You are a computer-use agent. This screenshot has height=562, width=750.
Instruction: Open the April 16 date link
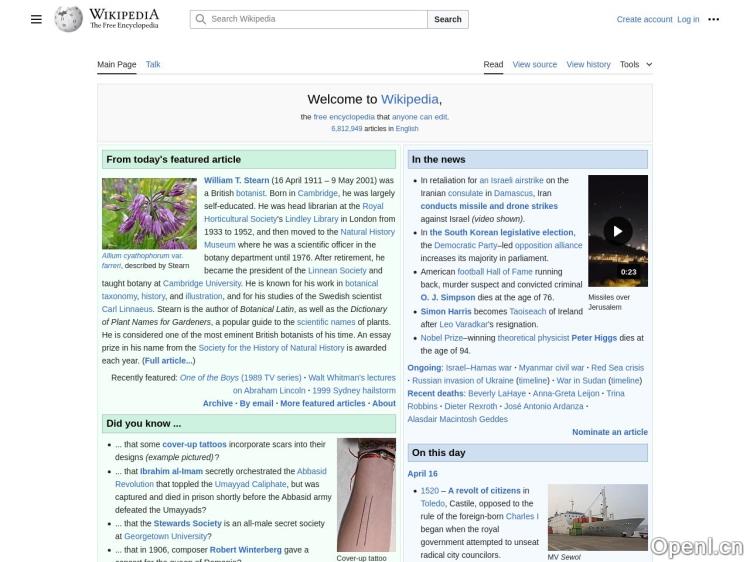click(422, 474)
